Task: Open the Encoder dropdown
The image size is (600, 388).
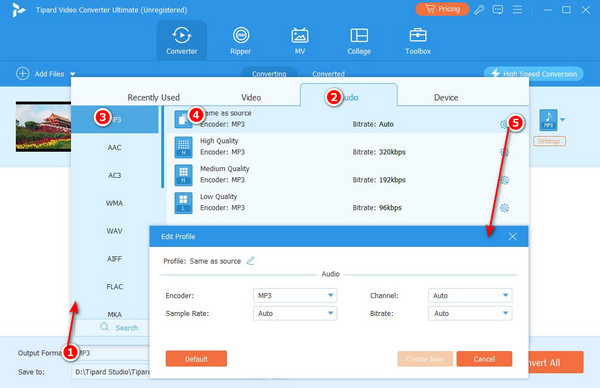Action: pos(295,295)
